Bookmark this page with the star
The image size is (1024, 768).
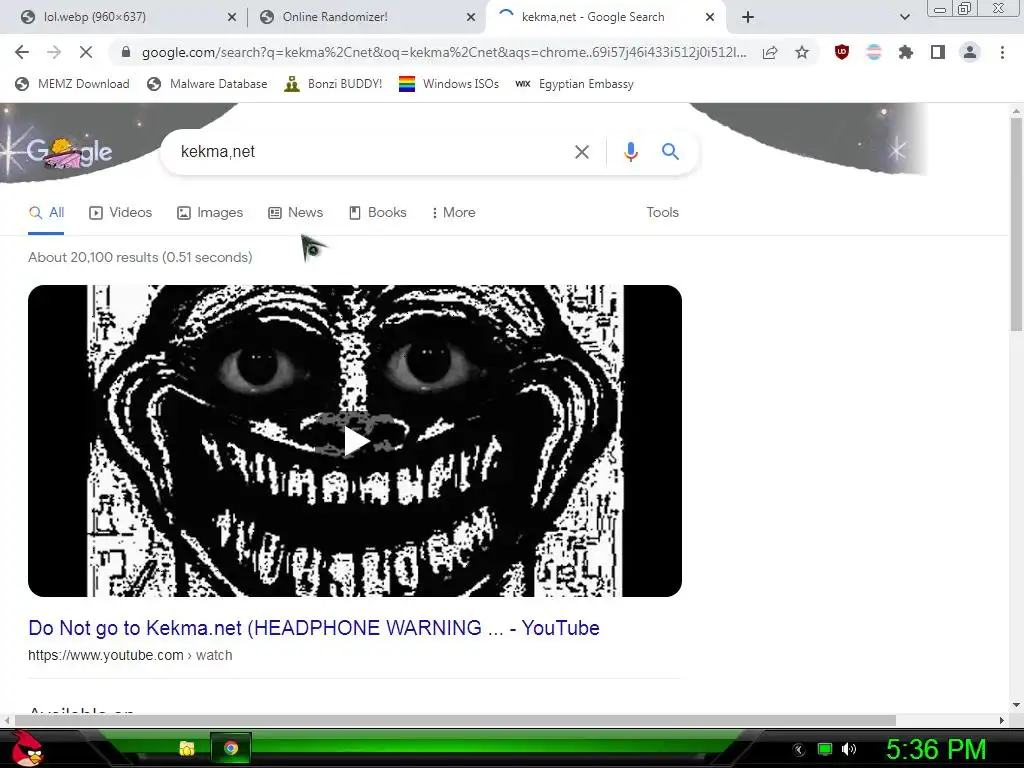802,52
